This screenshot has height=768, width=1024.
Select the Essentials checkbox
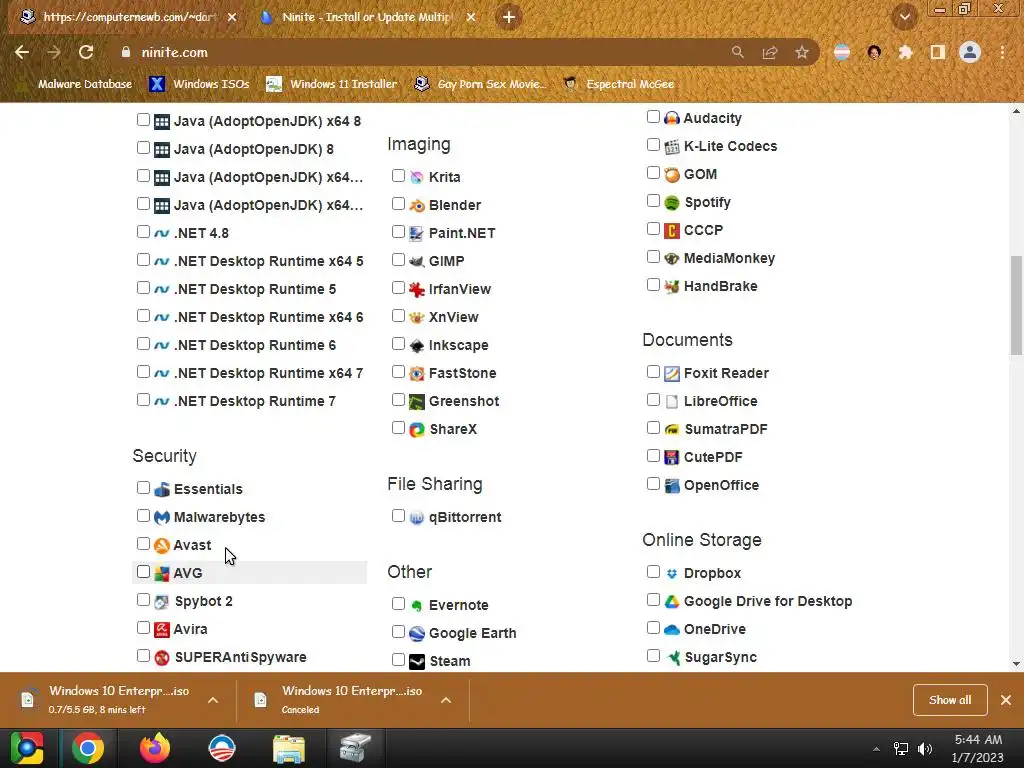coord(143,488)
